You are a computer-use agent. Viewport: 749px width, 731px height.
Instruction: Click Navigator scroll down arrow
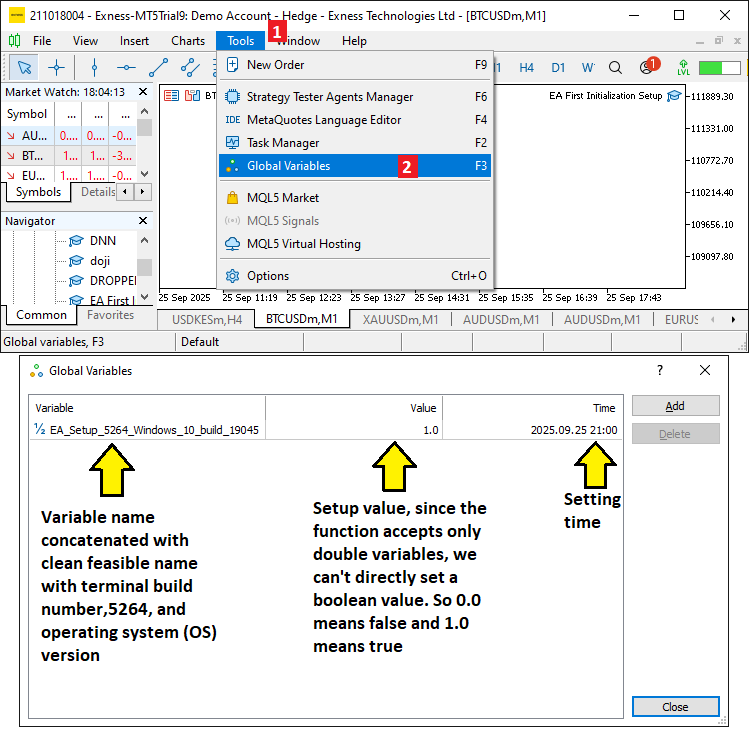pos(145,297)
